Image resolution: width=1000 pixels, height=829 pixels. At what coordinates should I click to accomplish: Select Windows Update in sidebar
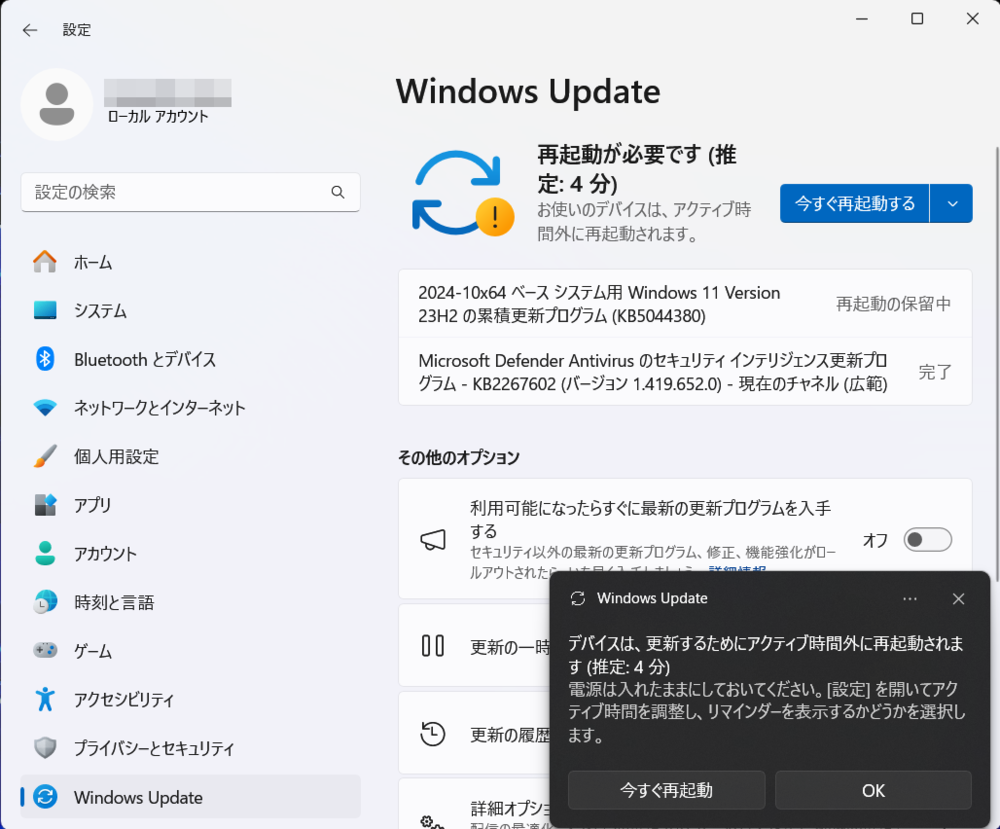tap(190, 796)
